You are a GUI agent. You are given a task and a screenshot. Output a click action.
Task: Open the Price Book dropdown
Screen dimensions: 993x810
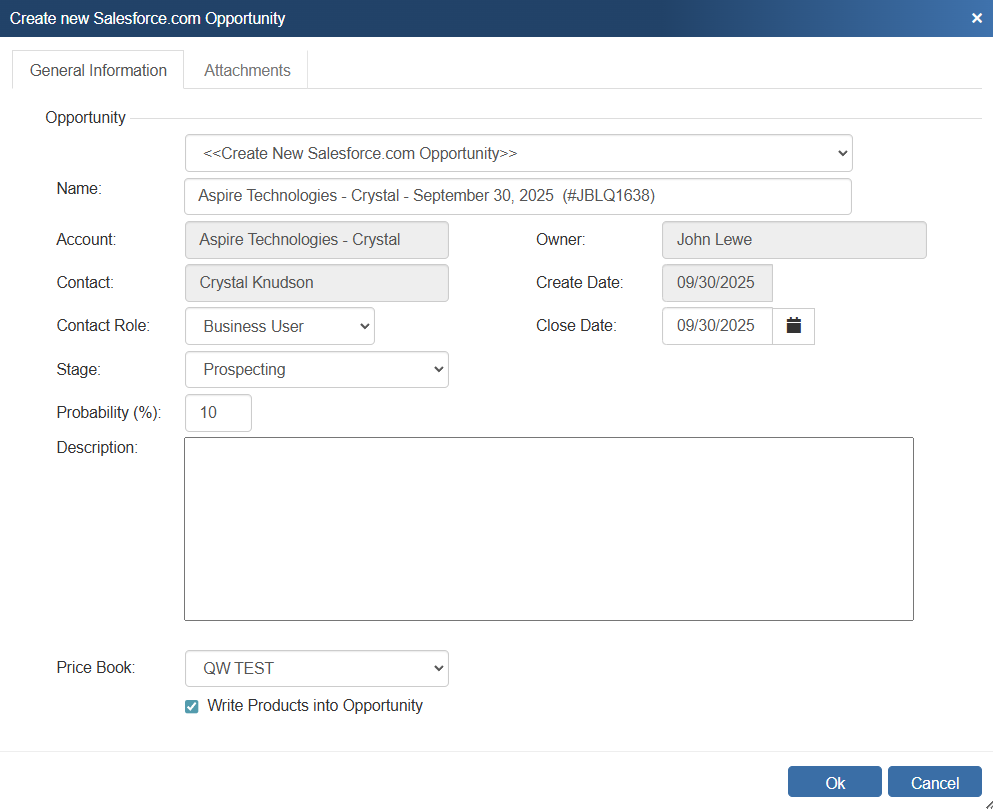tap(316, 668)
